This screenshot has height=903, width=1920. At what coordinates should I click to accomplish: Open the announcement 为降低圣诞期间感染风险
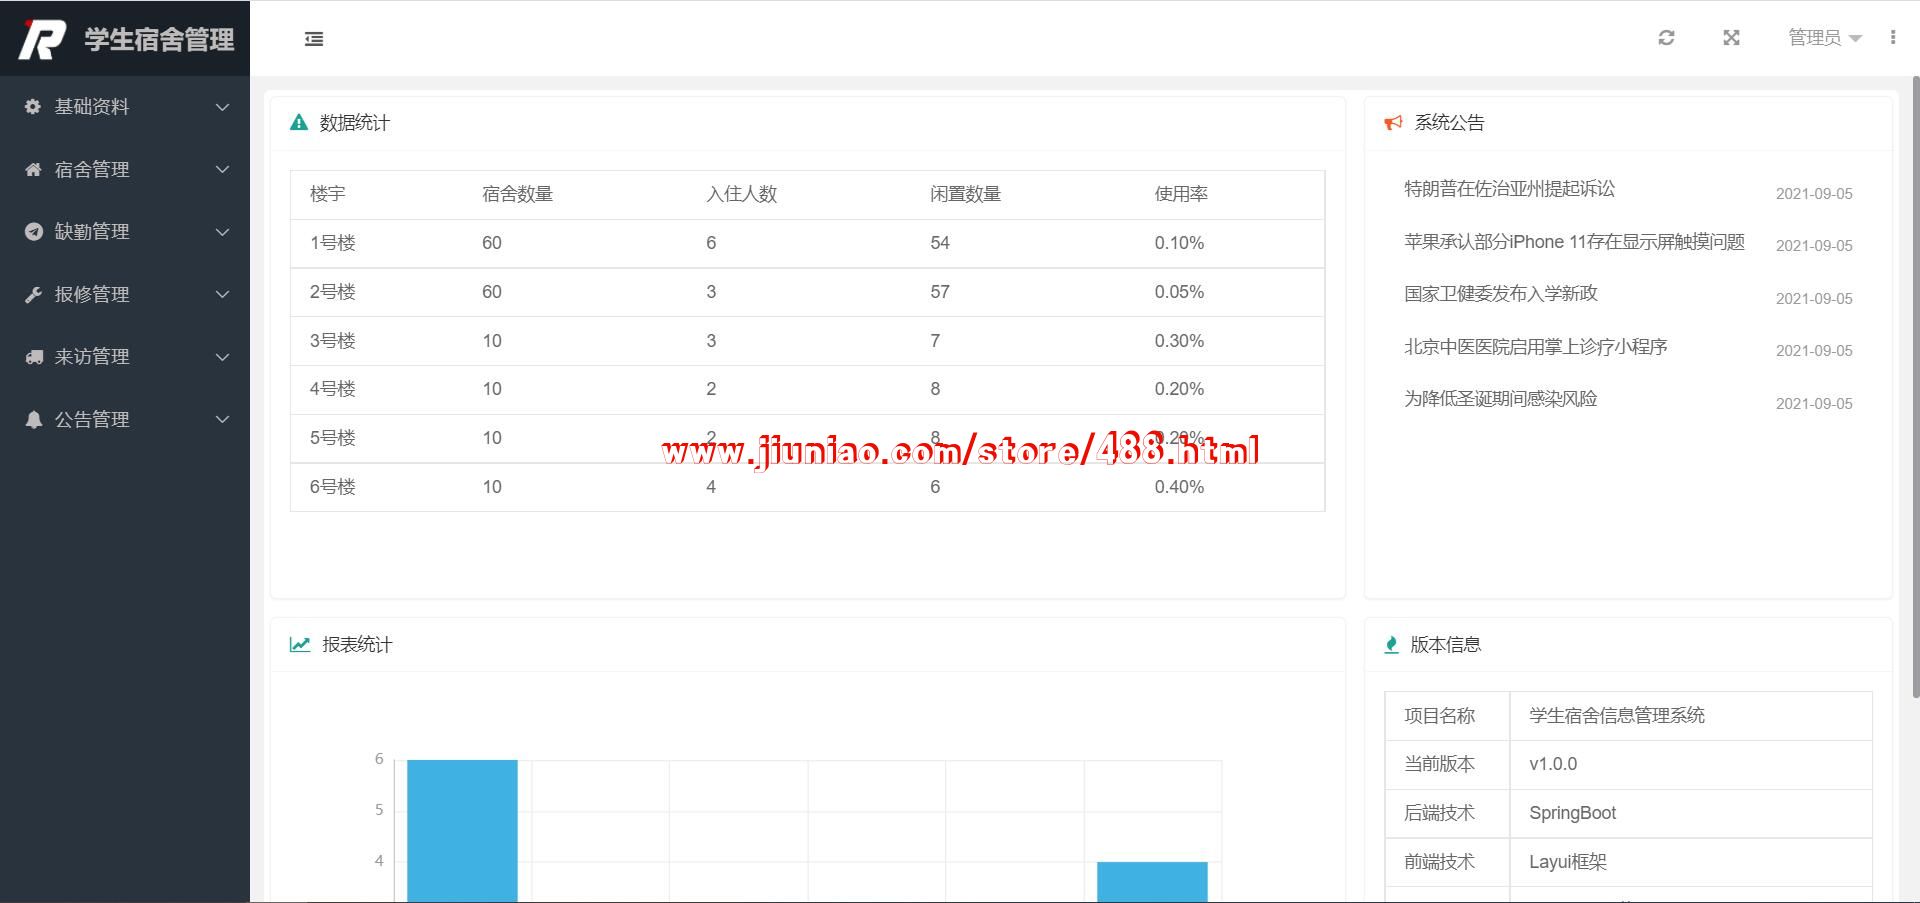1500,399
